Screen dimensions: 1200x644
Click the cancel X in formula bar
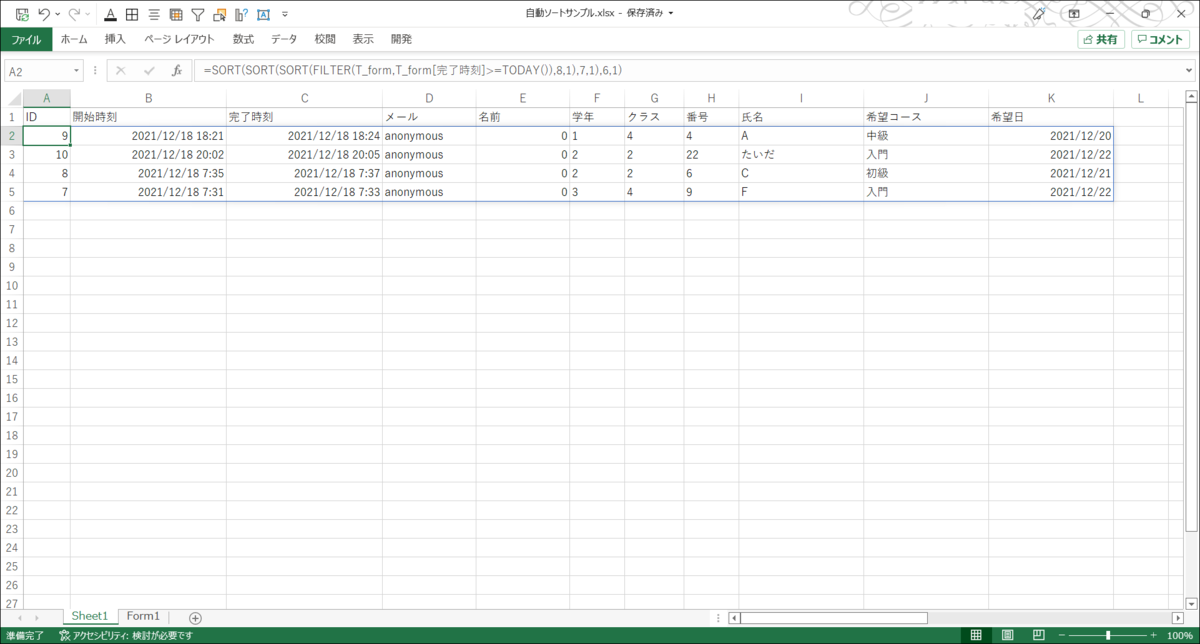tap(120, 71)
